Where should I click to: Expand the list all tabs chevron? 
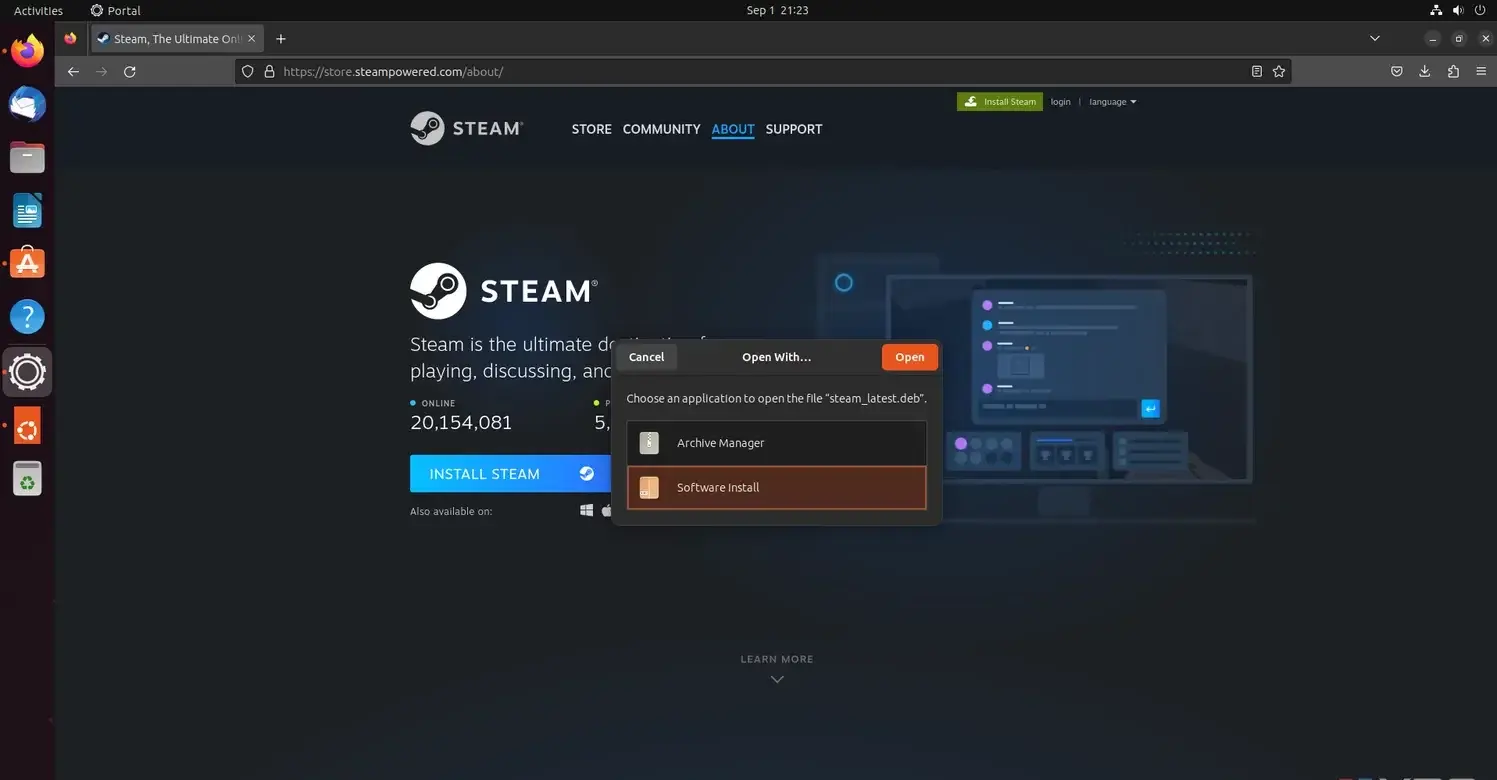pyautogui.click(x=1375, y=39)
